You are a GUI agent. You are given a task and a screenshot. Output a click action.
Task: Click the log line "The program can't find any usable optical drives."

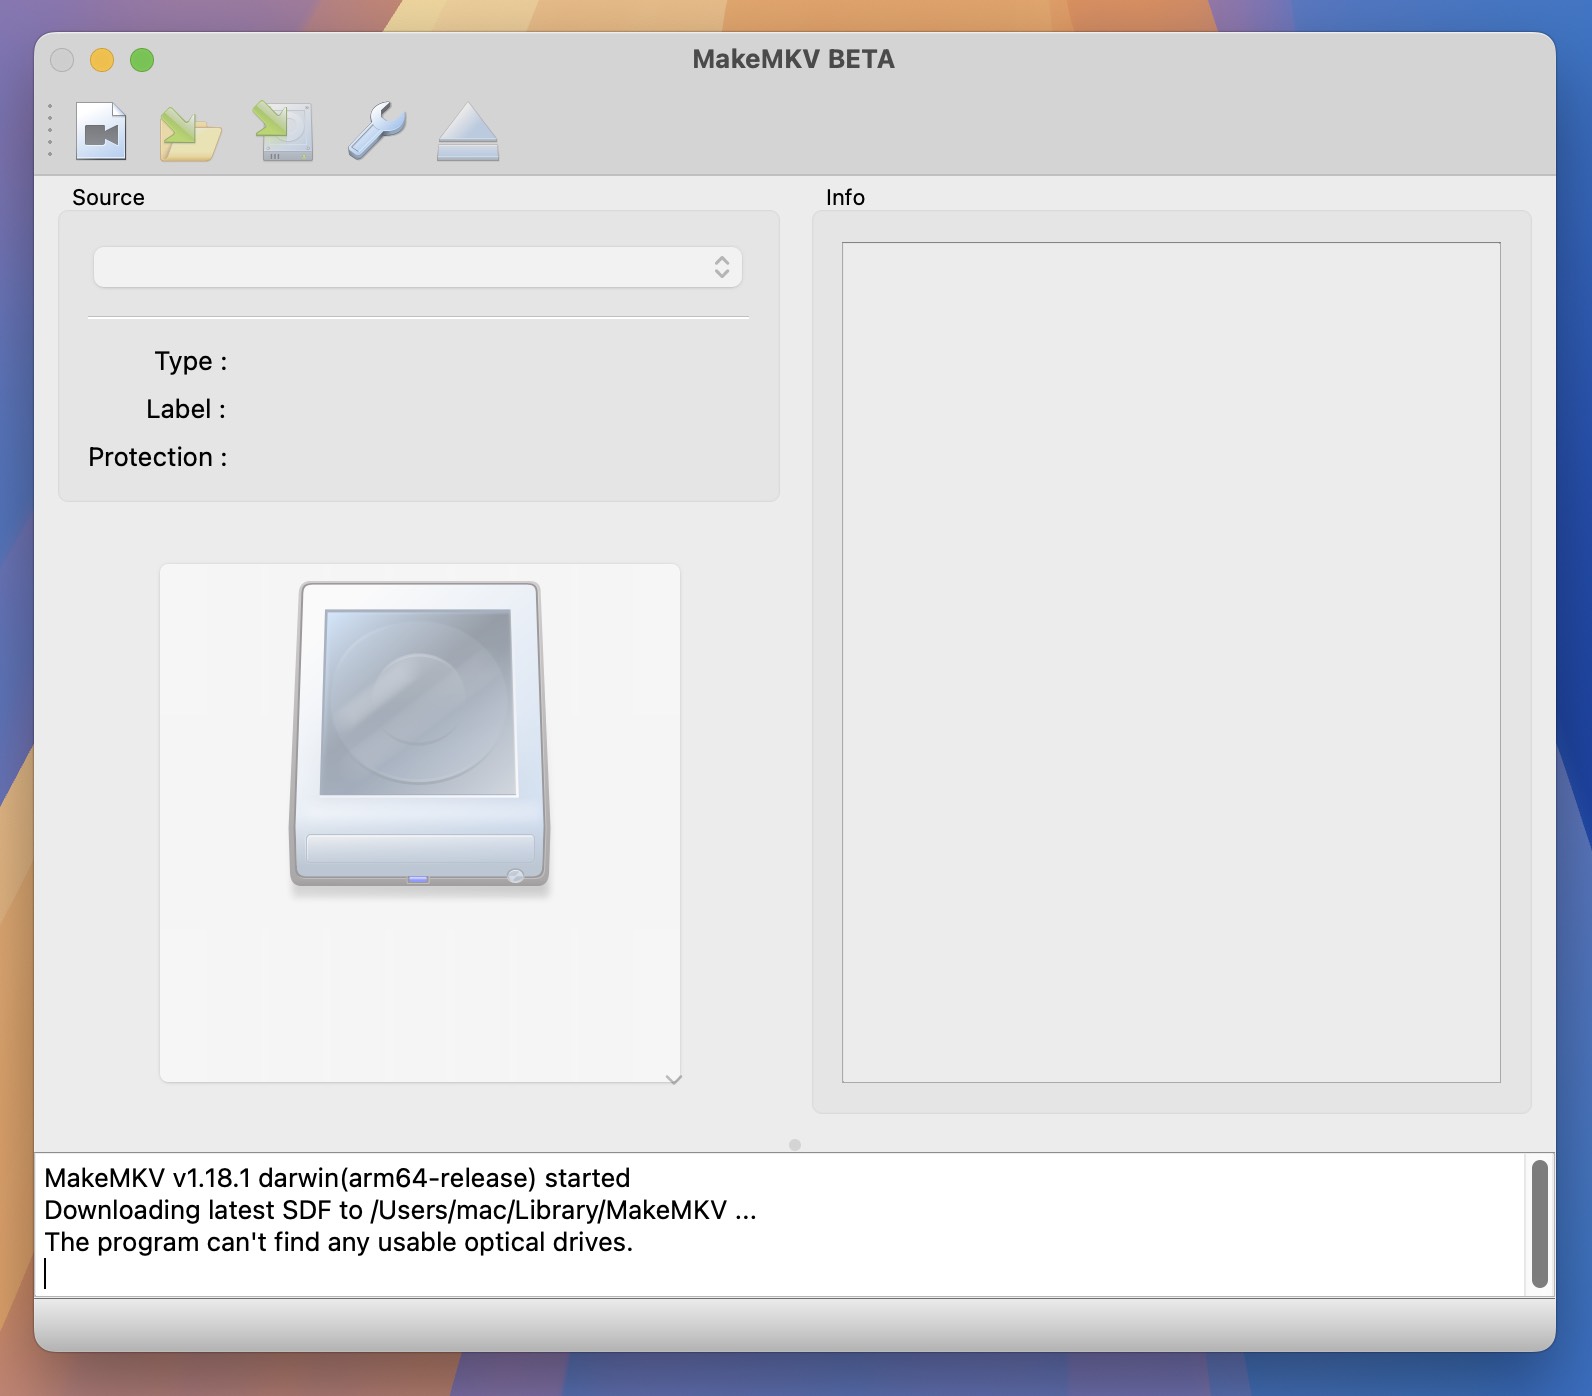(339, 1242)
